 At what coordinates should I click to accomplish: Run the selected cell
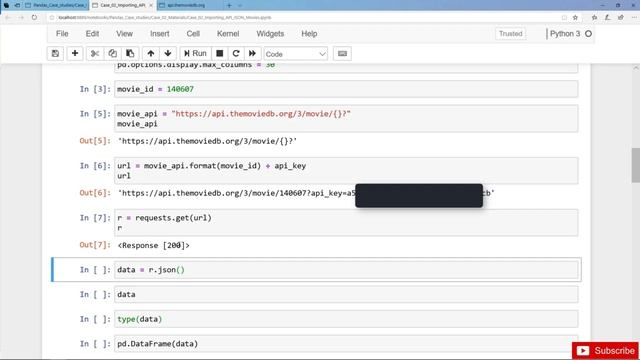[195, 53]
